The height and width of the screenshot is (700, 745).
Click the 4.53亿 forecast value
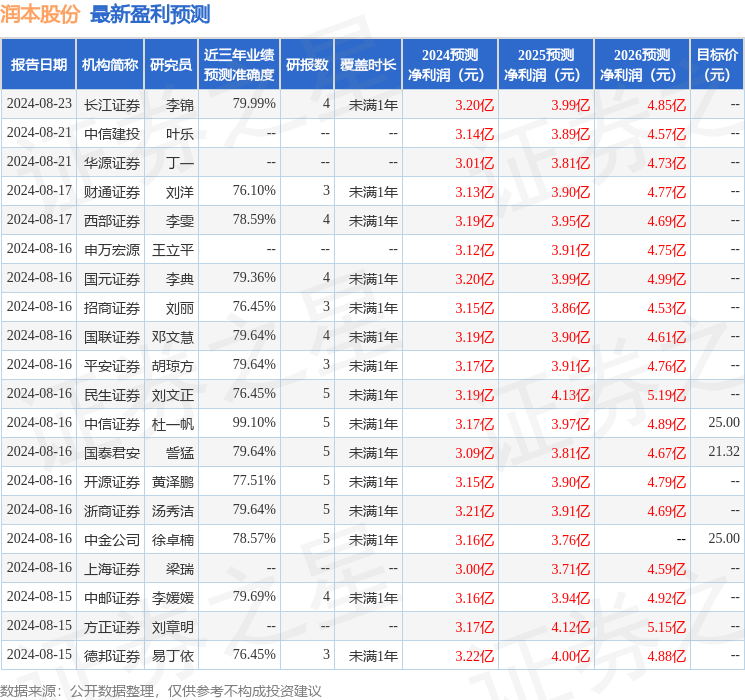coord(666,308)
